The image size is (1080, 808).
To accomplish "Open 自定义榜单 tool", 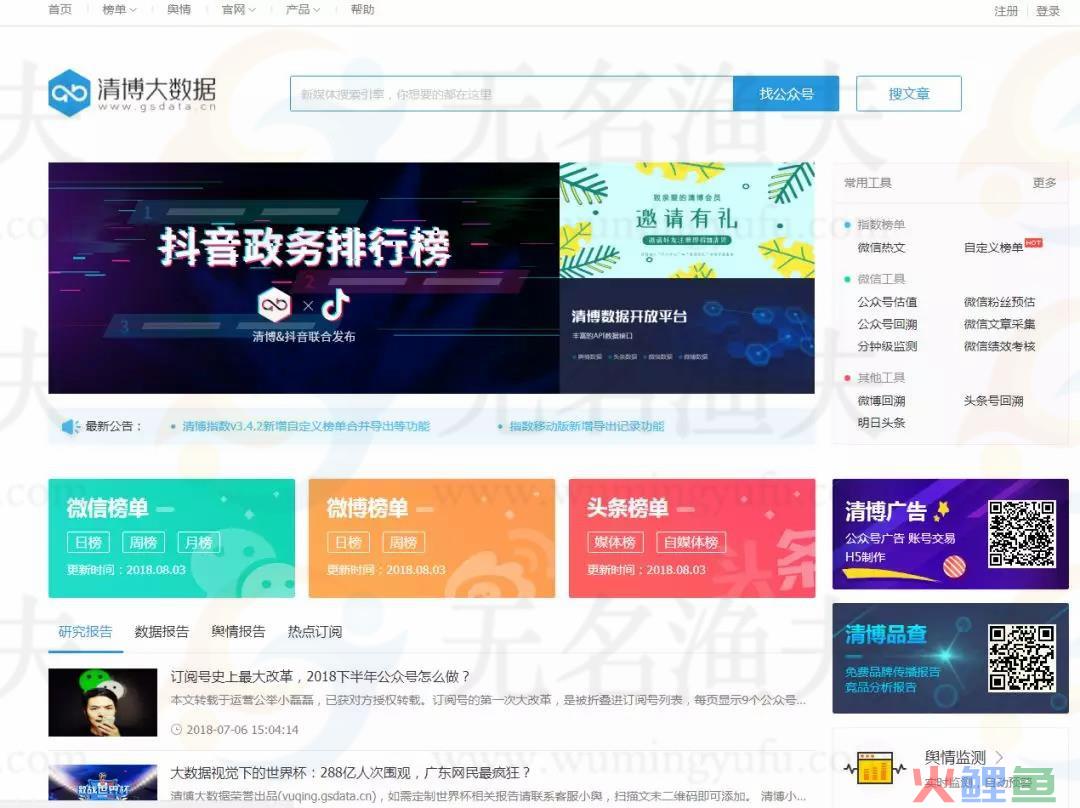I will coord(993,247).
